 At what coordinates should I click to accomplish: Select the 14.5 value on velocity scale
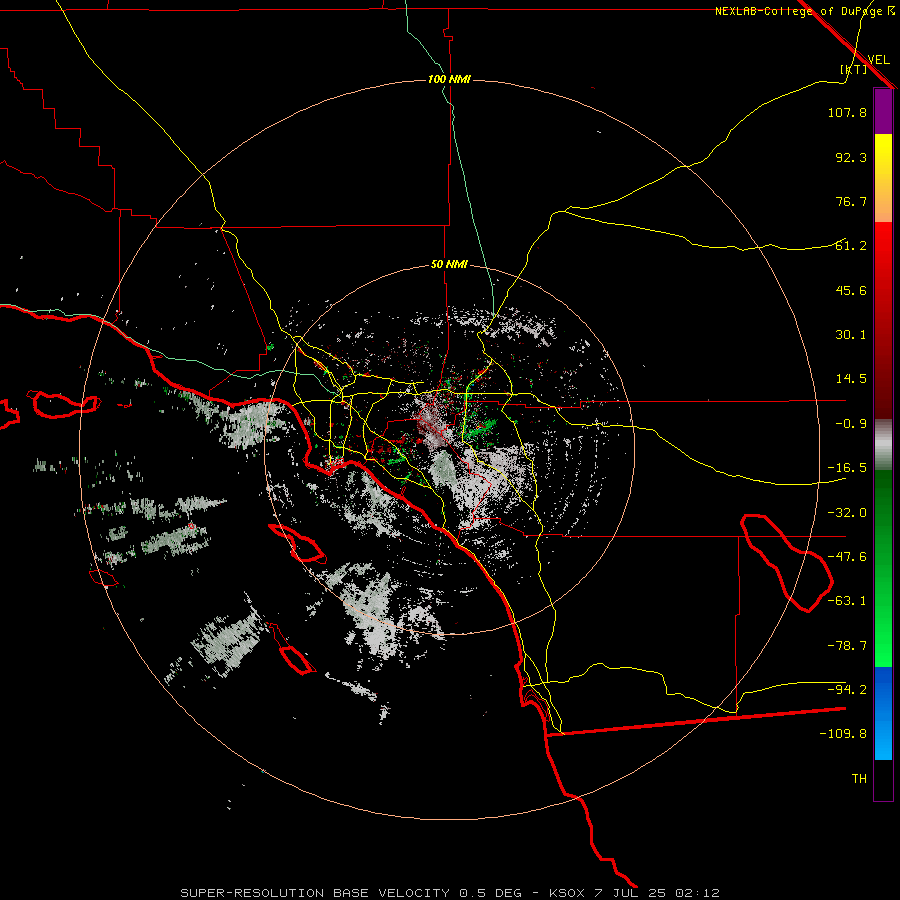(851, 379)
